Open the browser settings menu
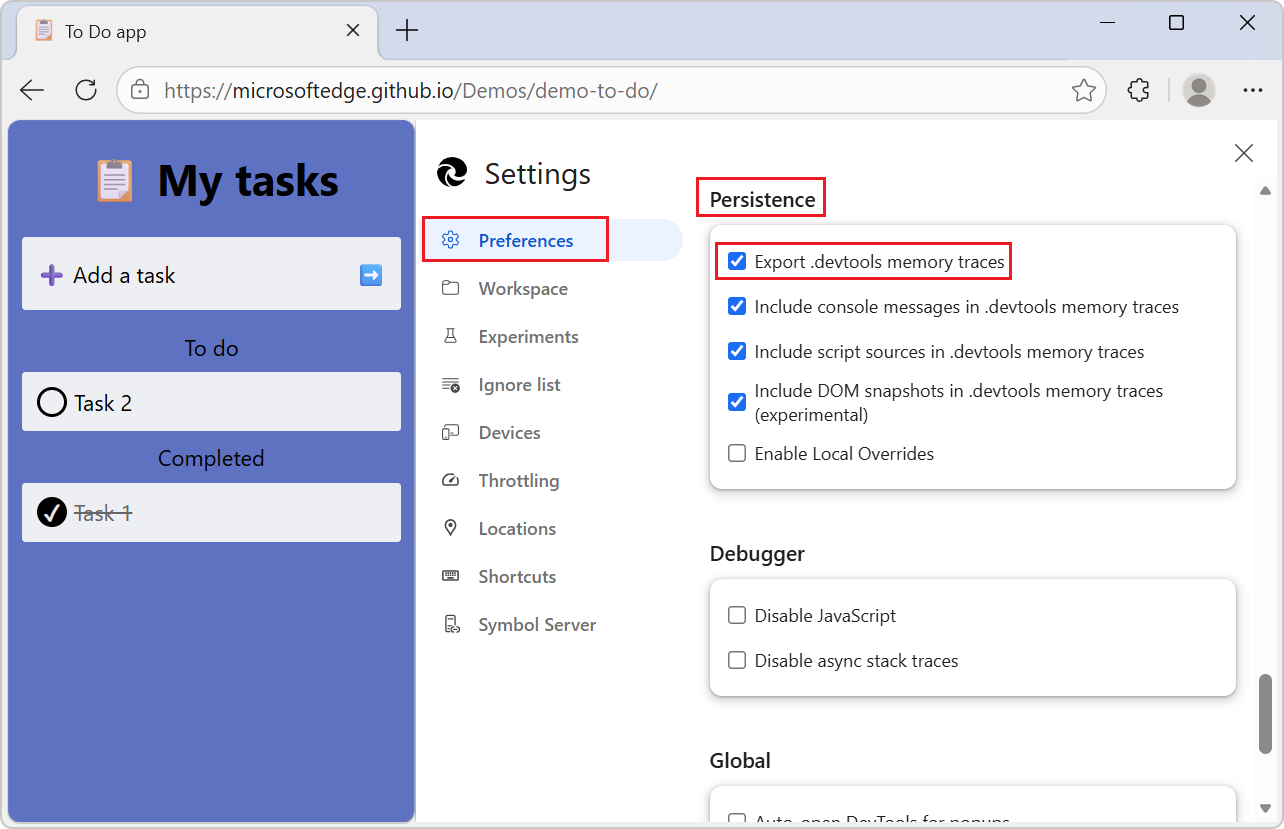Screen dimensions: 1284x829 (x=1253, y=89)
